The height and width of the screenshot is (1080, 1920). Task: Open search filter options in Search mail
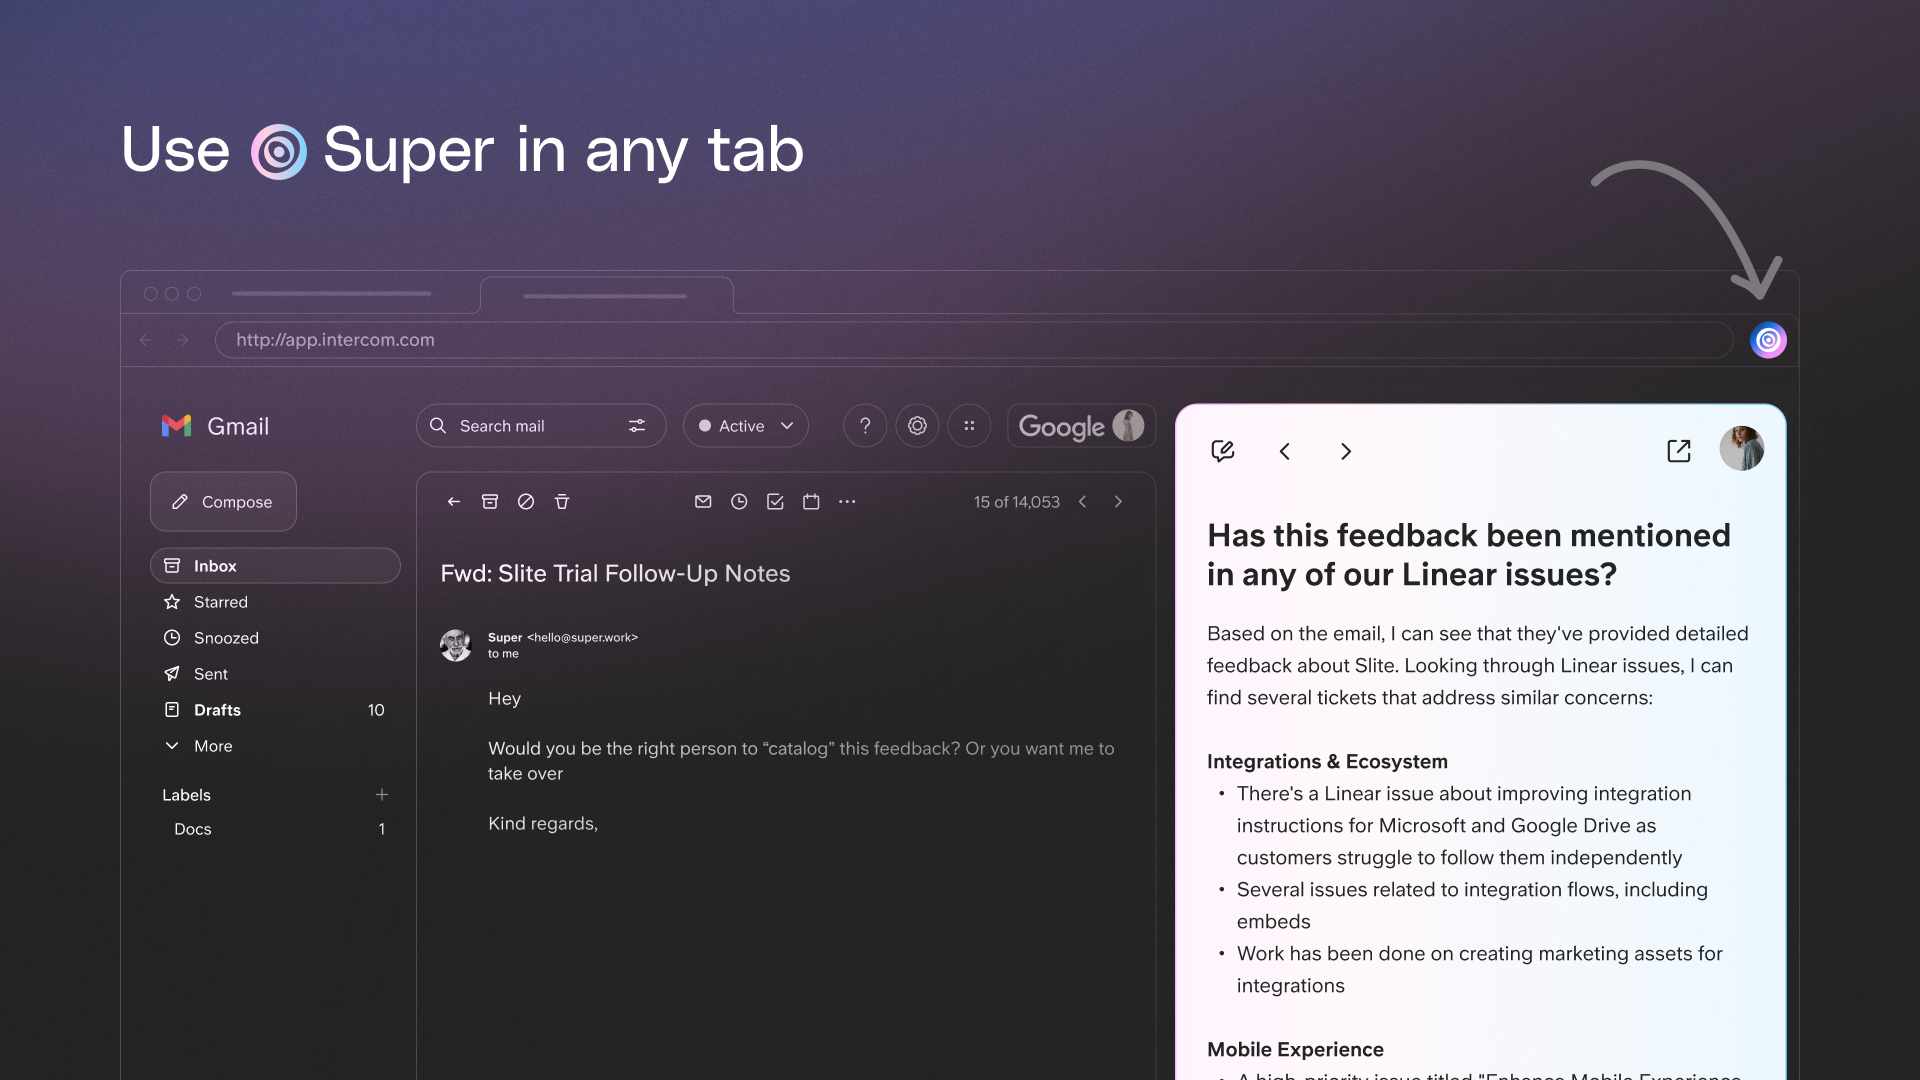coord(637,426)
